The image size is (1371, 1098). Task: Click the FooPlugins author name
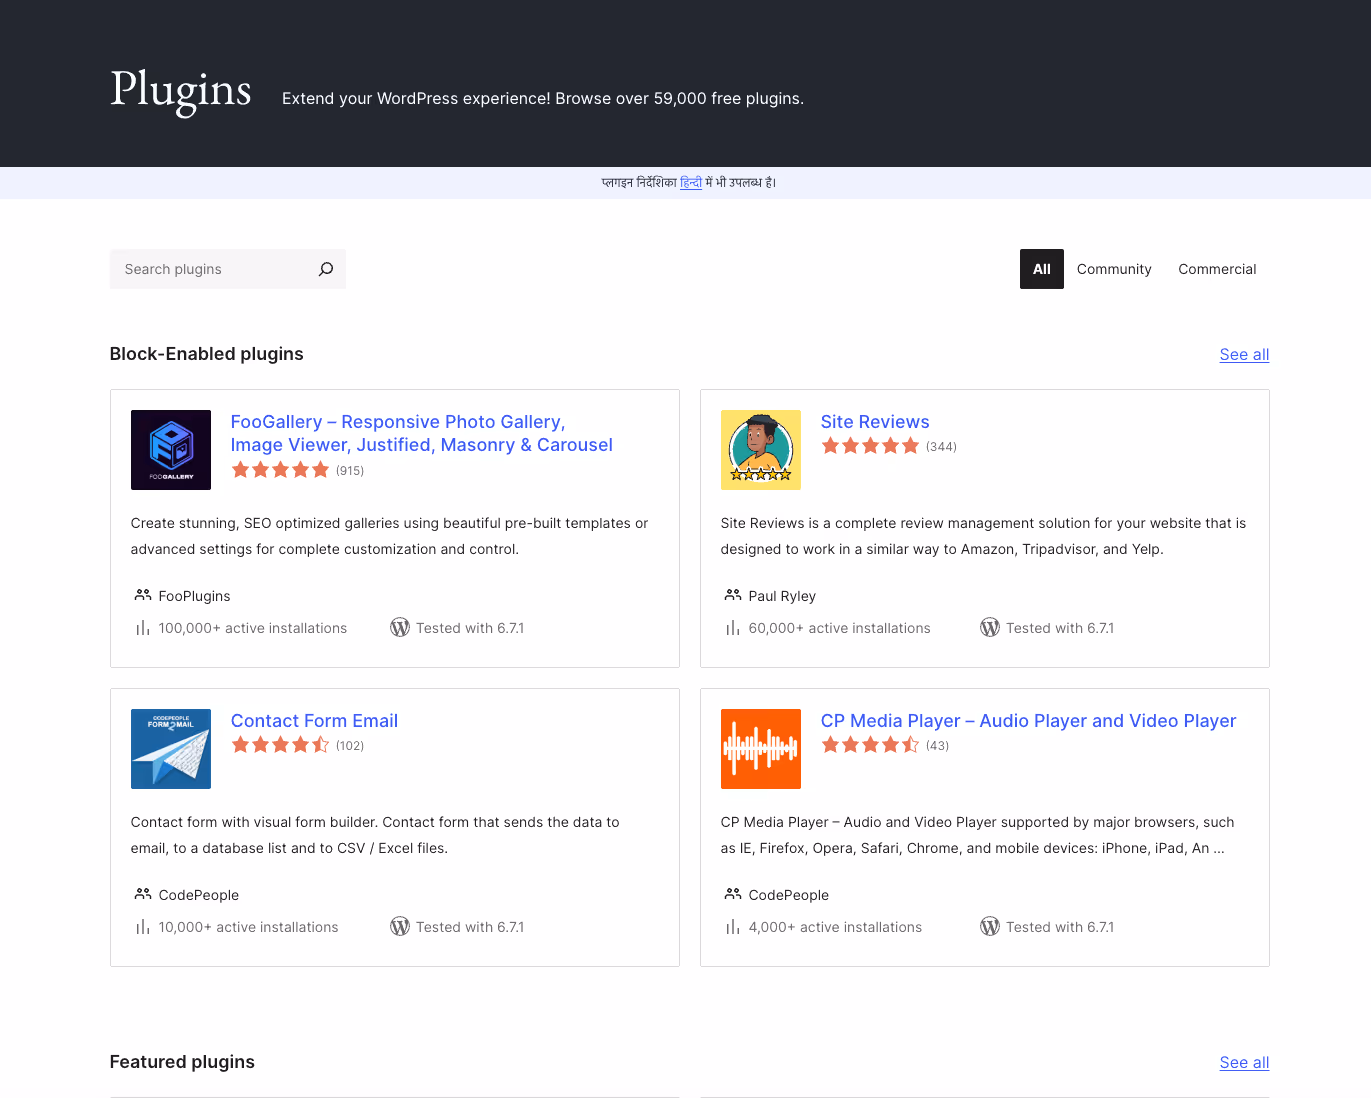tap(194, 596)
